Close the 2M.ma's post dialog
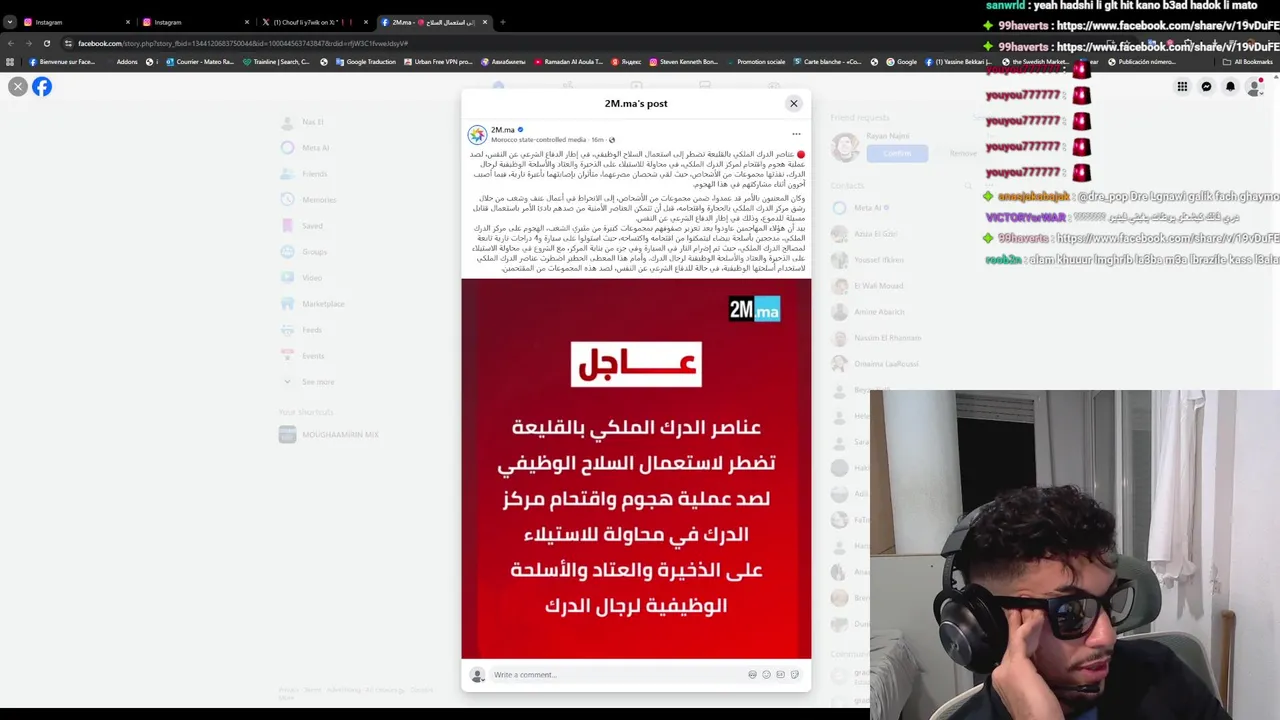This screenshot has width=1280, height=720. [794, 103]
